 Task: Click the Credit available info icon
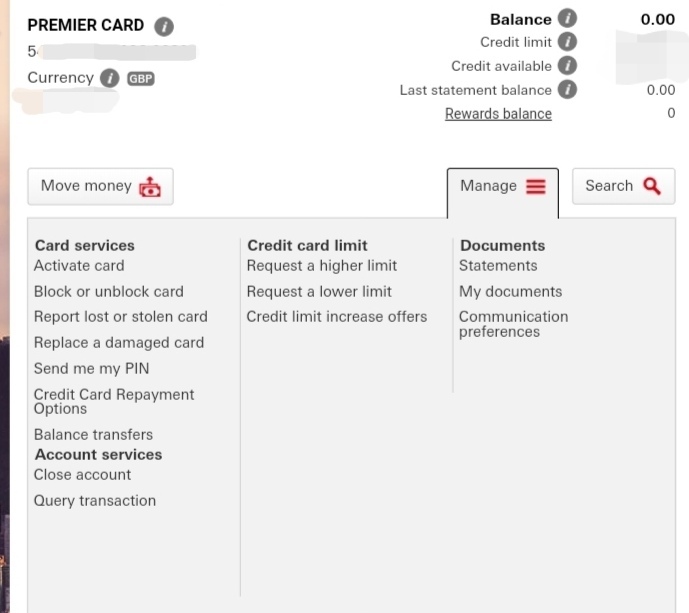567,66
